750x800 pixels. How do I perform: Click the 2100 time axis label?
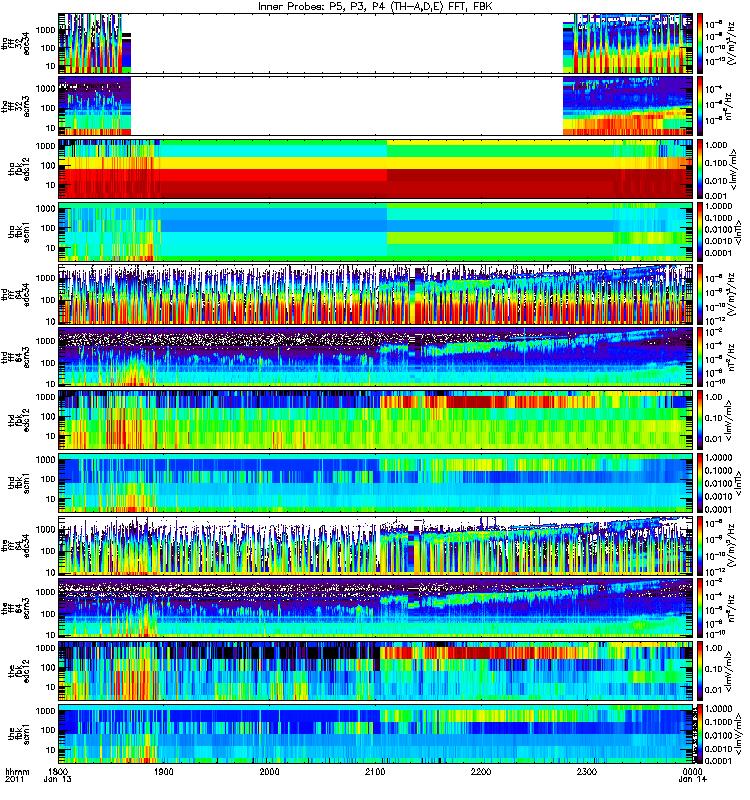click(x=375, y=771)
